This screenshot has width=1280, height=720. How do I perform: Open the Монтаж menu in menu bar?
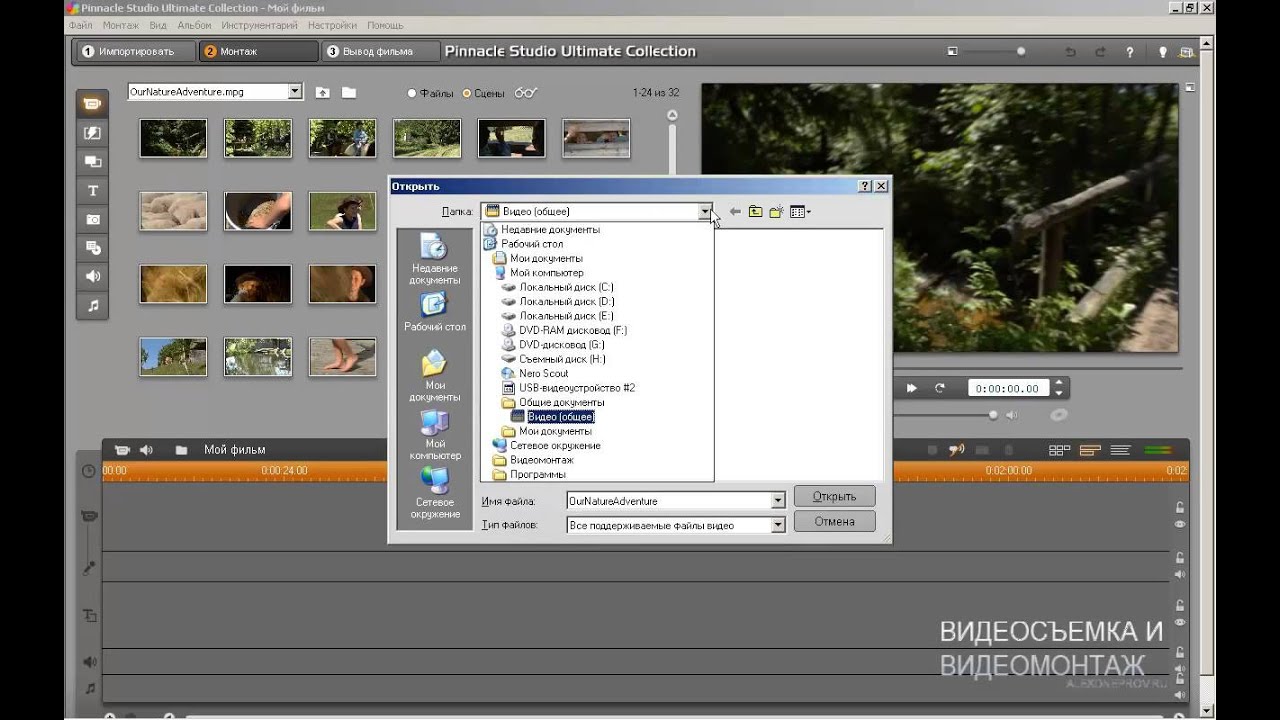[x=120, y=24]
